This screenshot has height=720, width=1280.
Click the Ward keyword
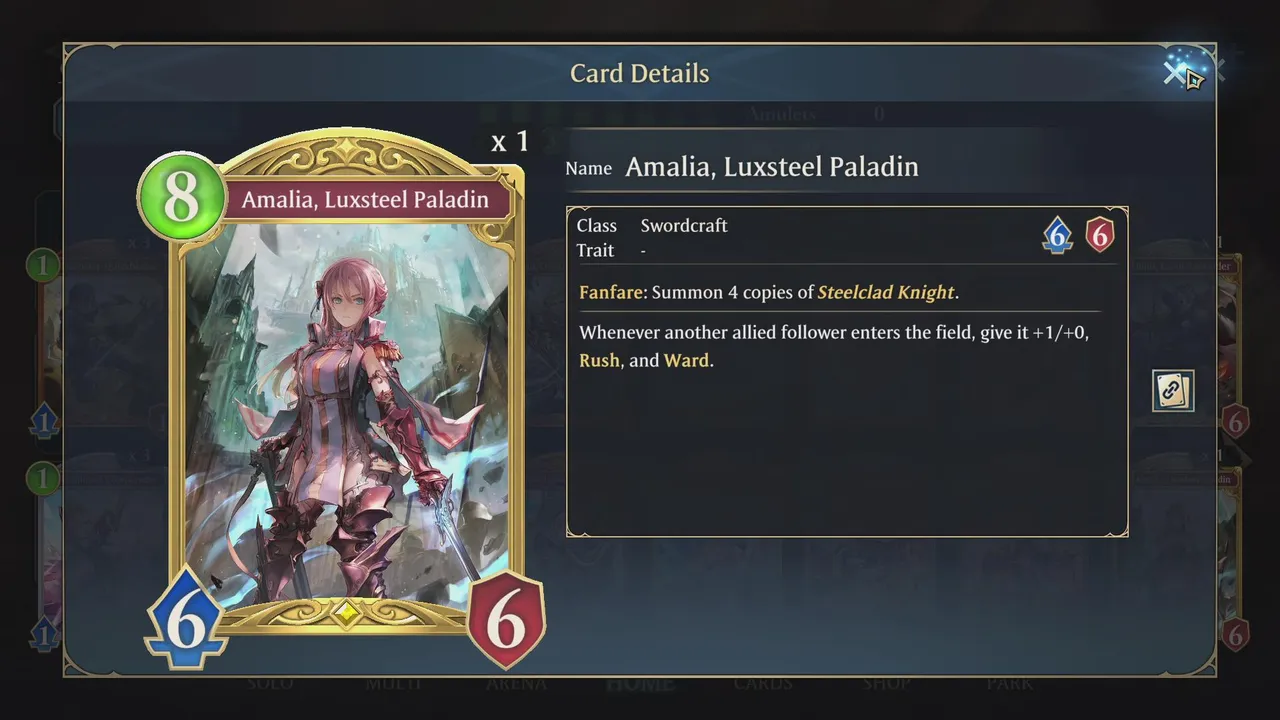686,360
